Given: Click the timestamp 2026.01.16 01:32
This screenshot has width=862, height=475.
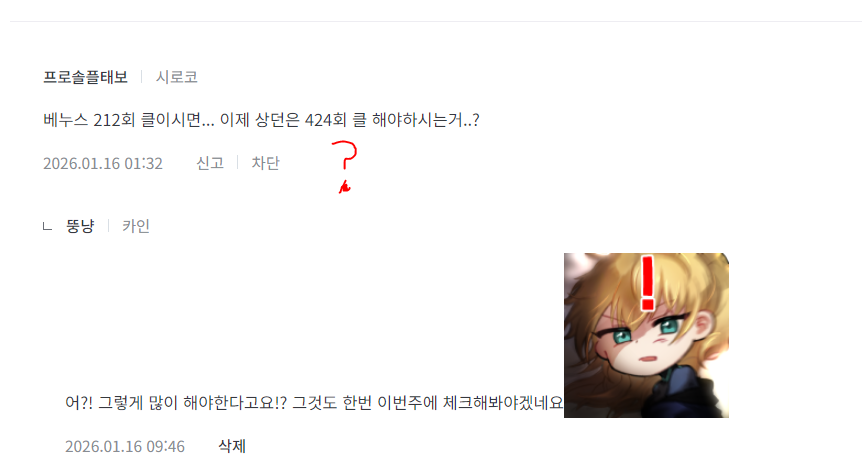Looking at the screenshot, I should 103,163.
